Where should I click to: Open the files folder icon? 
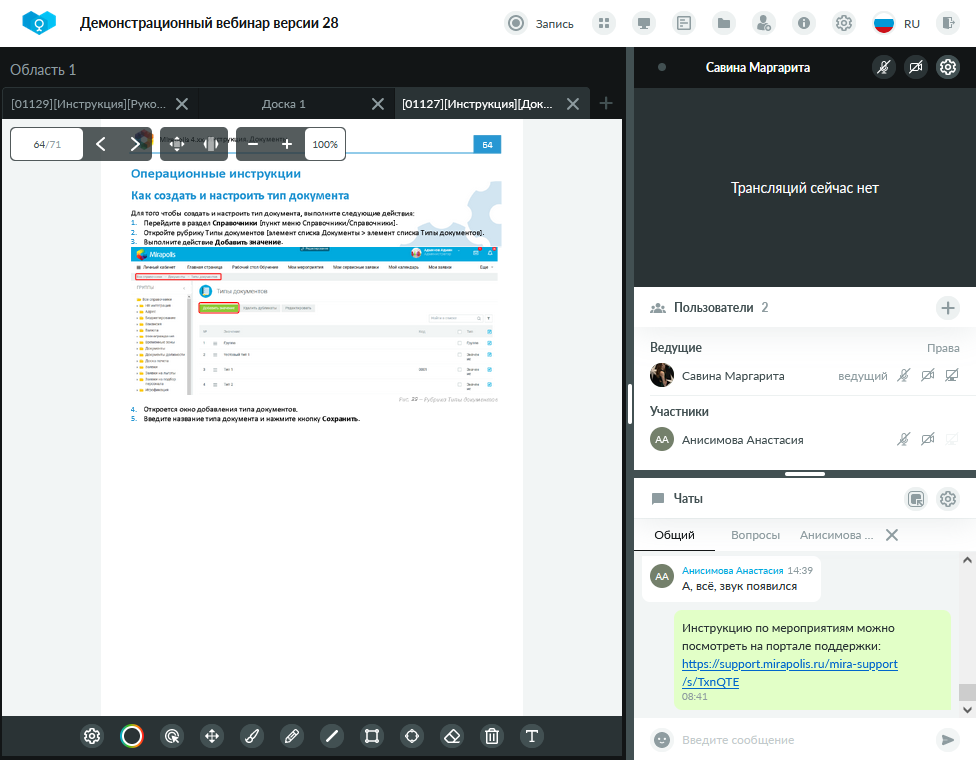click(x=723, y=24)
